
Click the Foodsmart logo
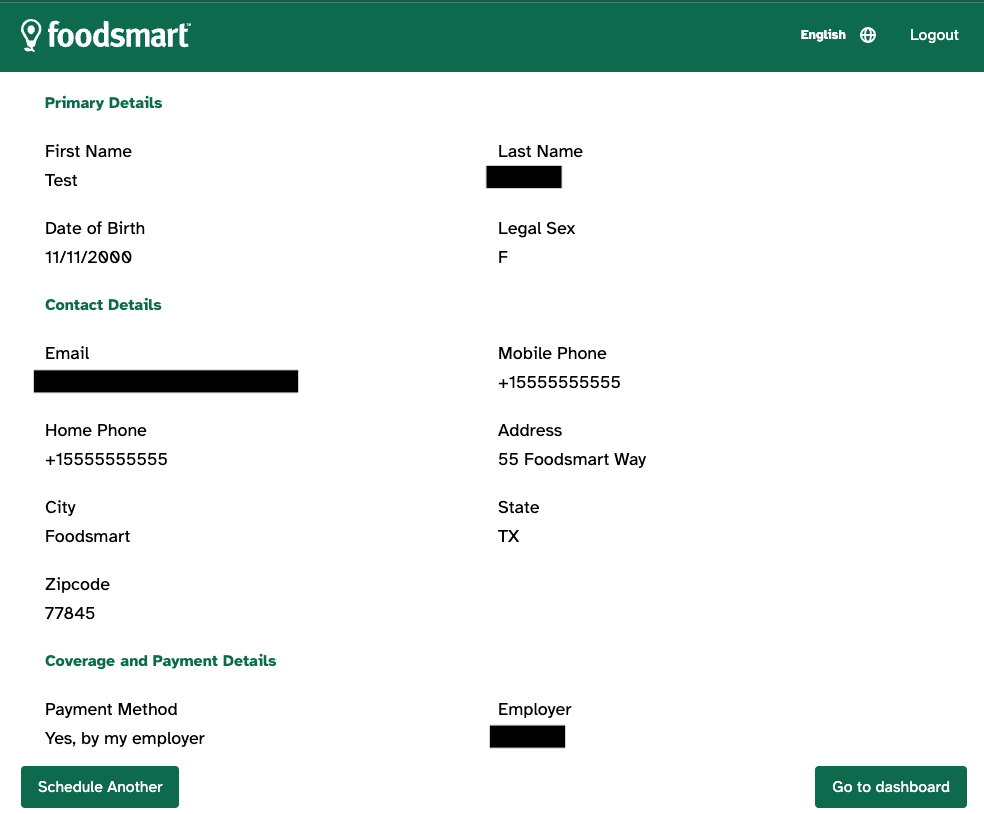105,35
